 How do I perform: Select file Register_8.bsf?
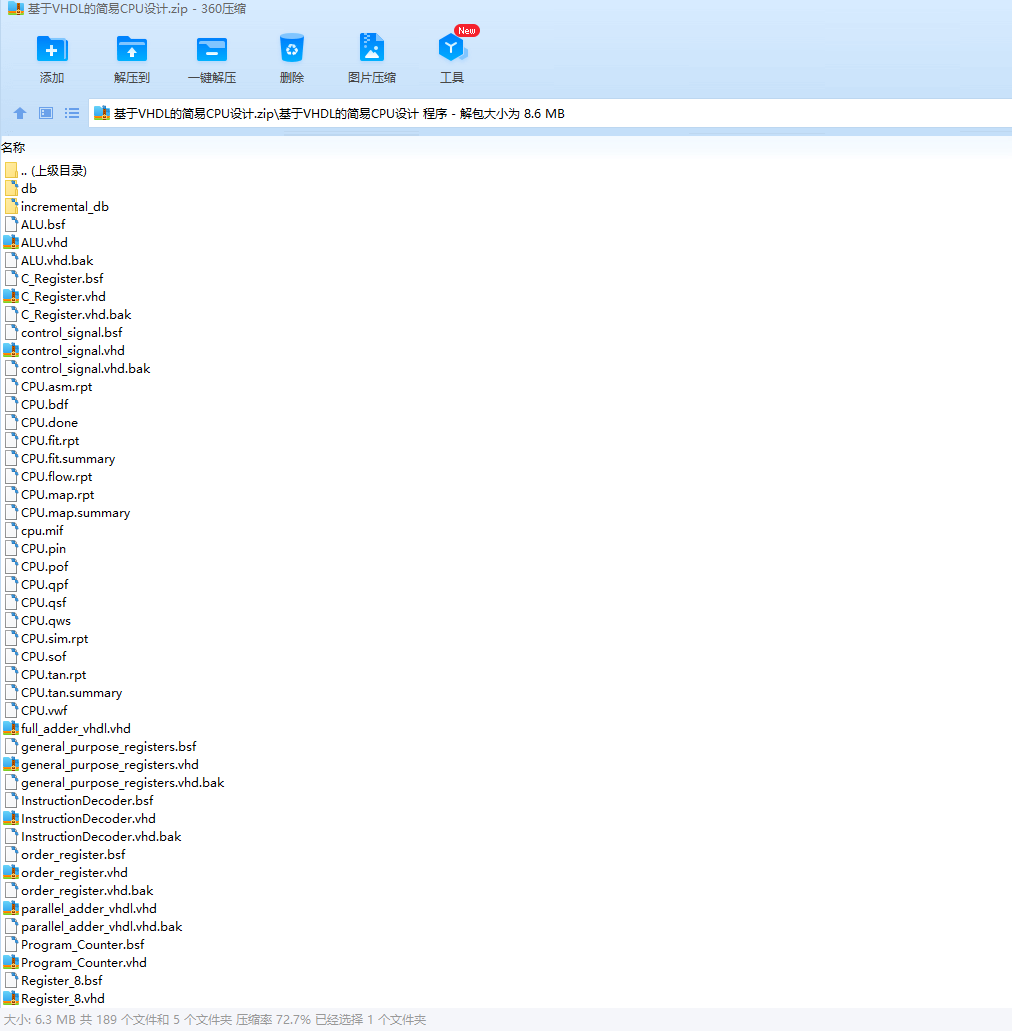tap(62, 981)
